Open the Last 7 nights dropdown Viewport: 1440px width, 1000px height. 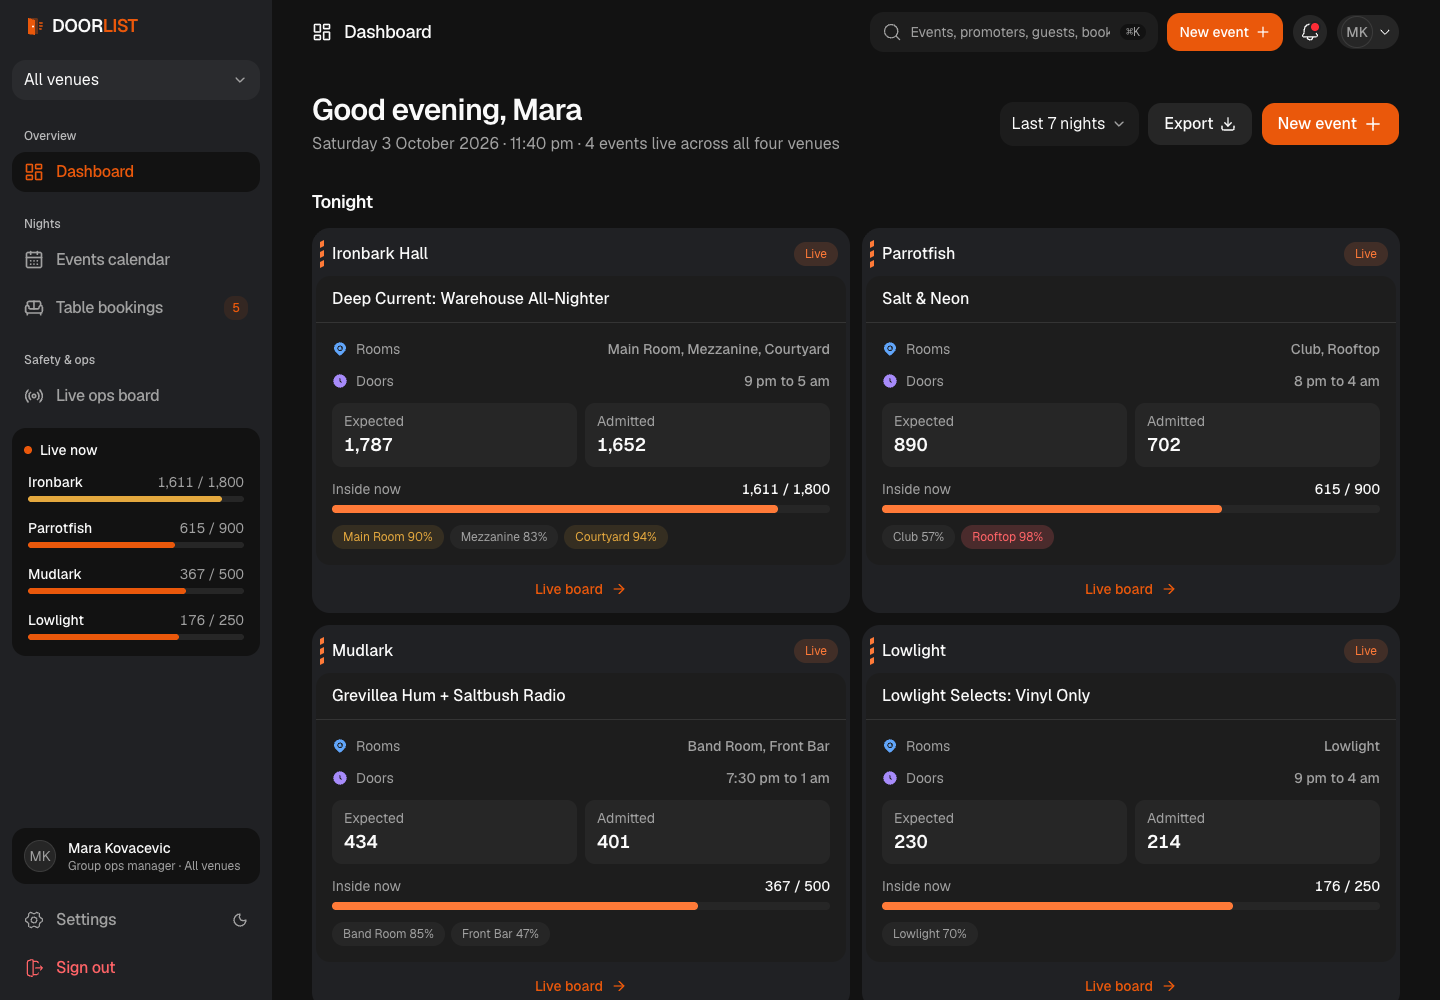click(1069, 124)
